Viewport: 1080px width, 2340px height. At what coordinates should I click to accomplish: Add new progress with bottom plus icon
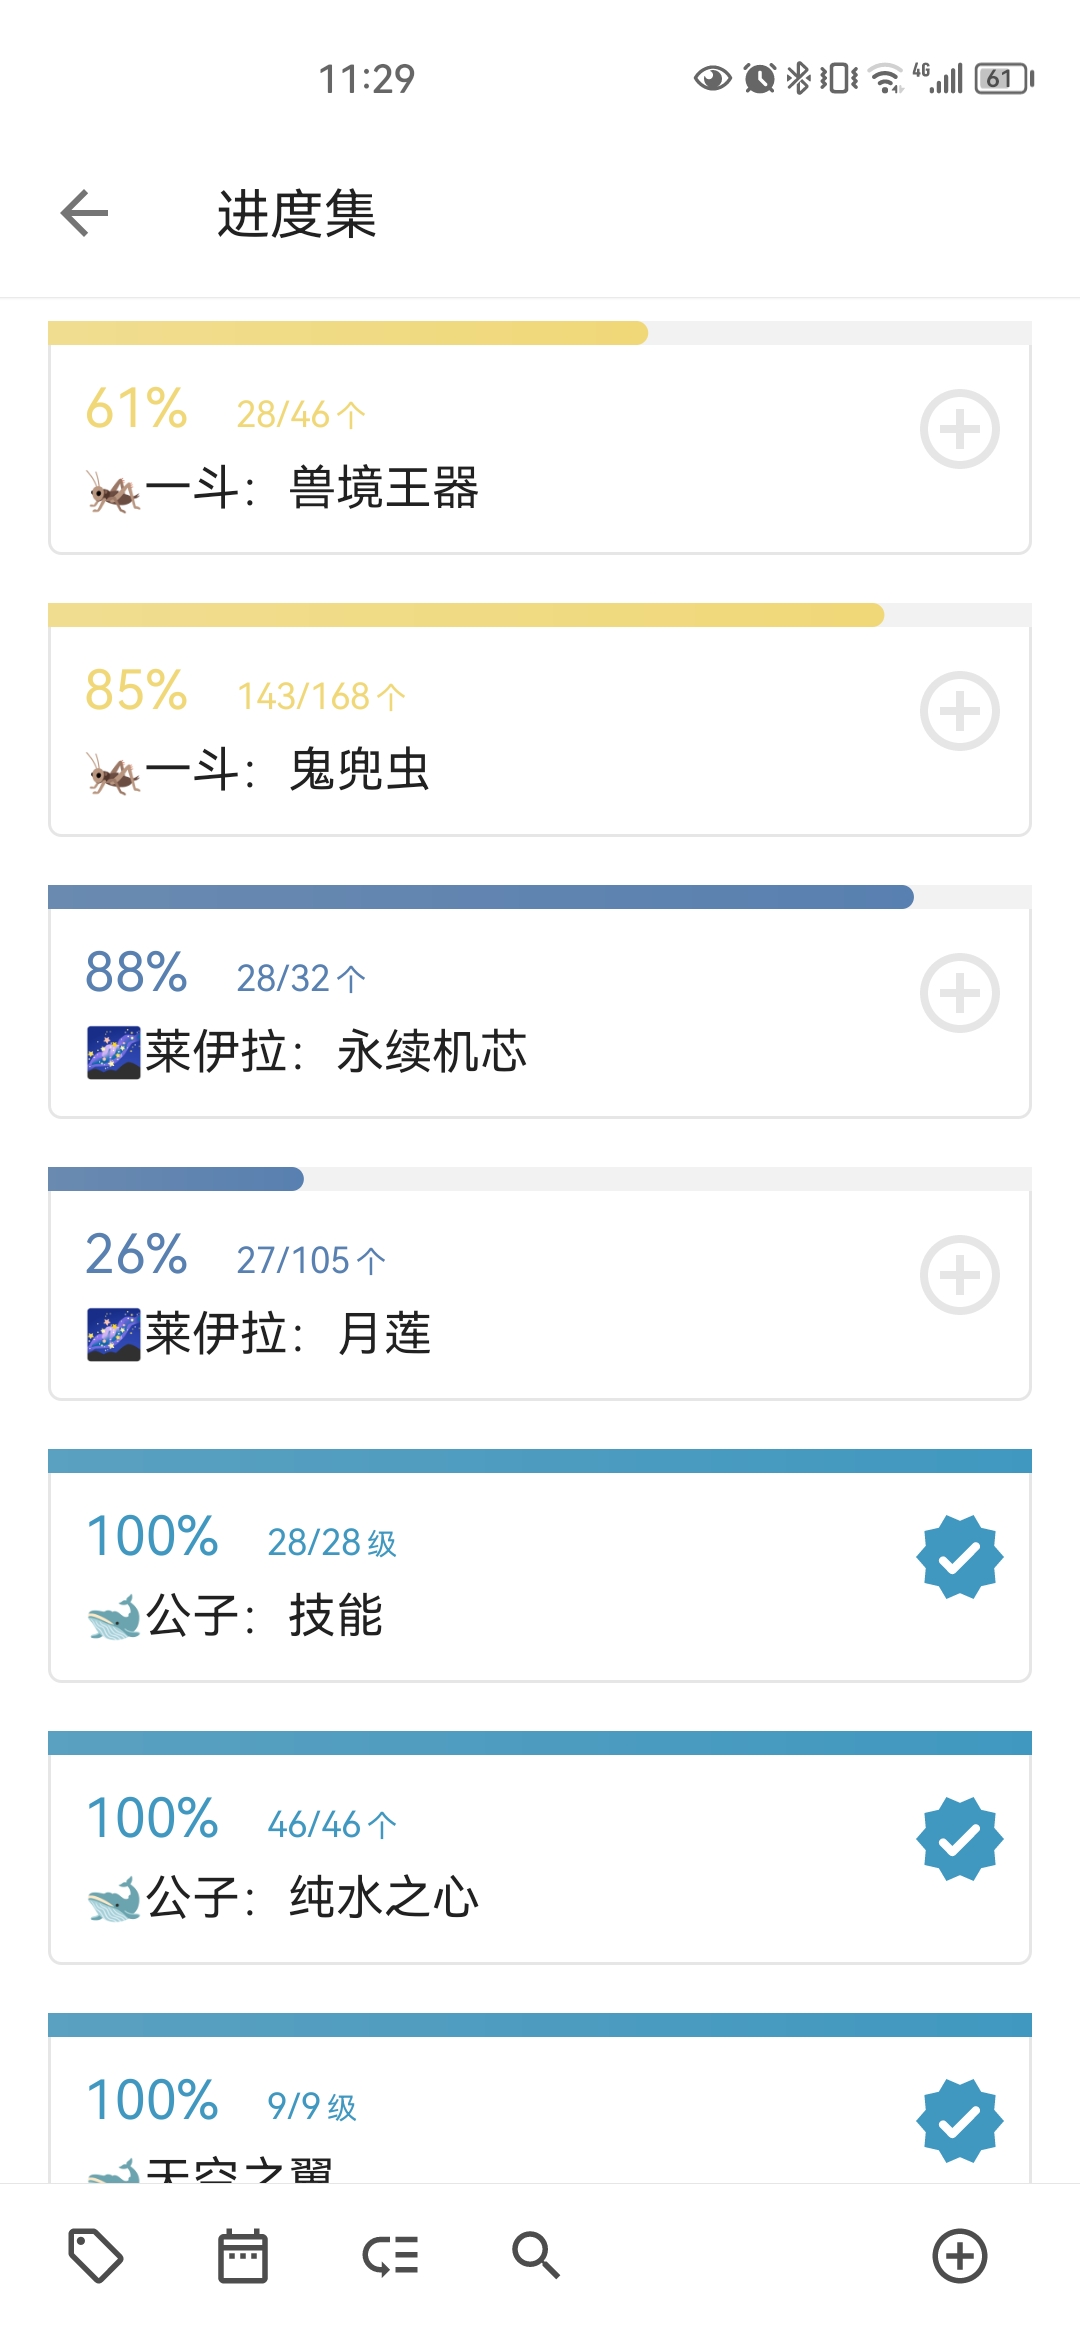[x=960, y=2256]
